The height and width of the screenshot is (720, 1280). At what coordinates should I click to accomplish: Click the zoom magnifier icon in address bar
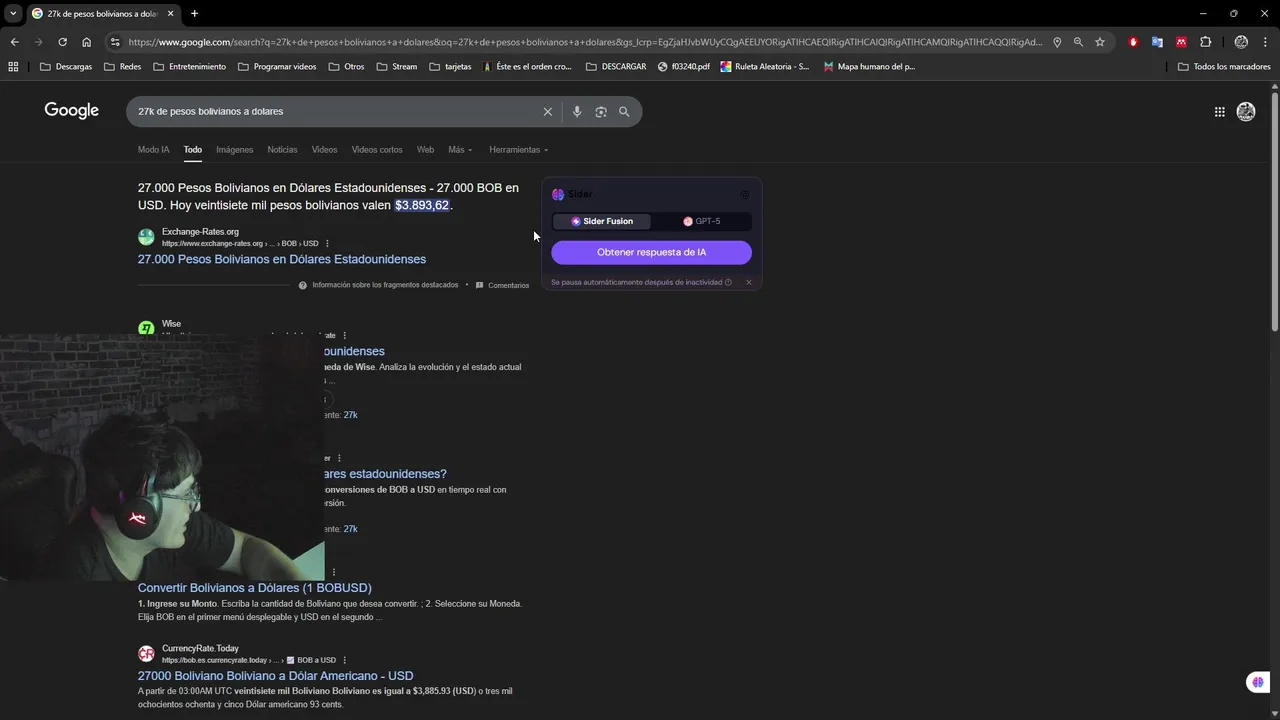pyautogui.click(x=1078, y=42)
